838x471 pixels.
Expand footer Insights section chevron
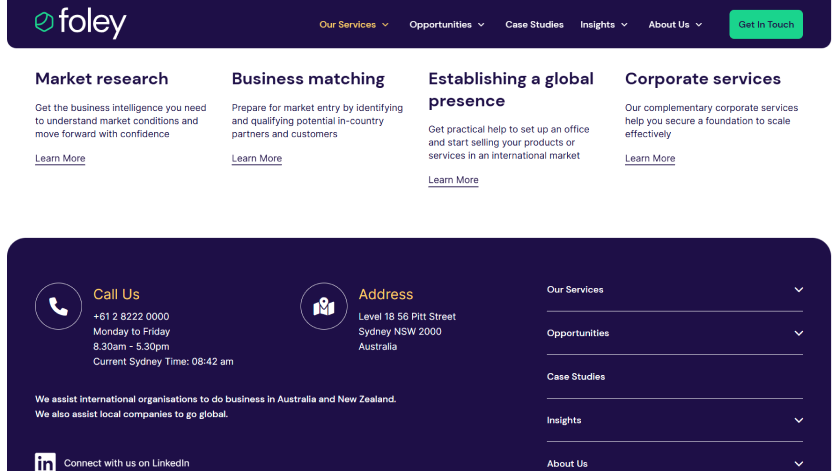coord(798,420)
